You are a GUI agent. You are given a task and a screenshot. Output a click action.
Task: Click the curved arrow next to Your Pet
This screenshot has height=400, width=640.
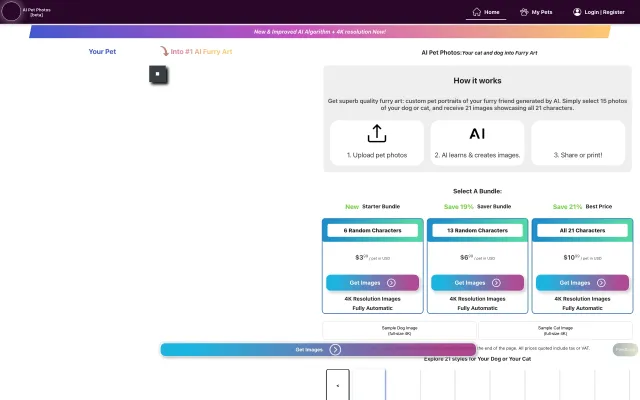tap(164, 50)
